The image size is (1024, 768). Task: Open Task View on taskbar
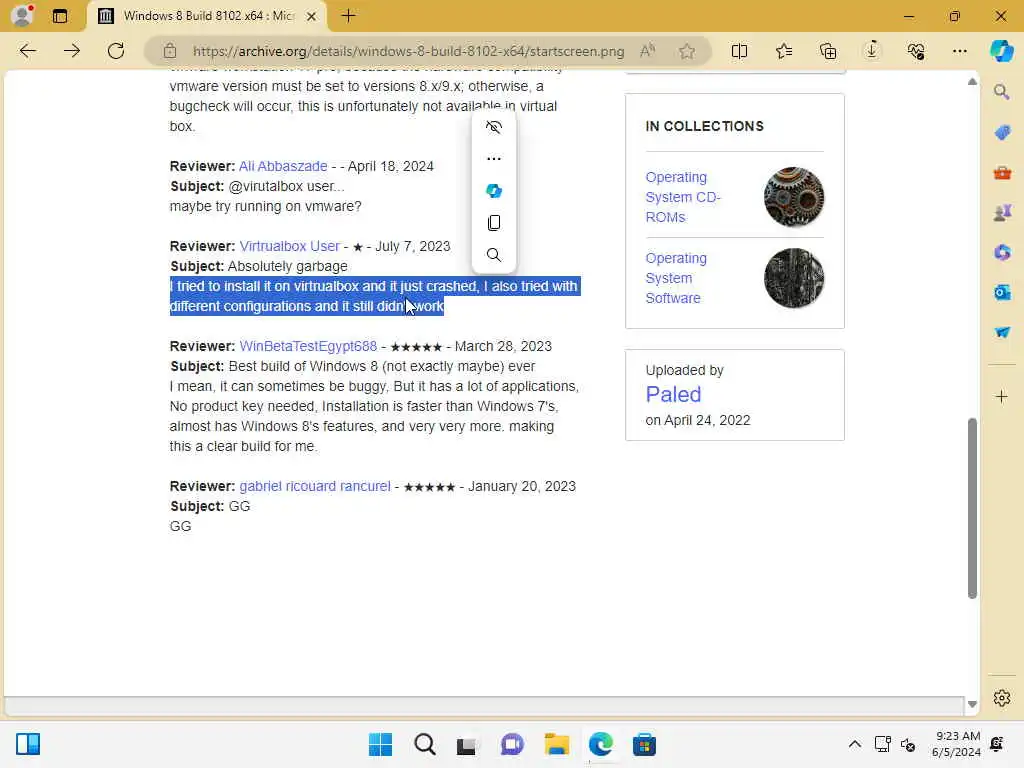click(468, 745)
